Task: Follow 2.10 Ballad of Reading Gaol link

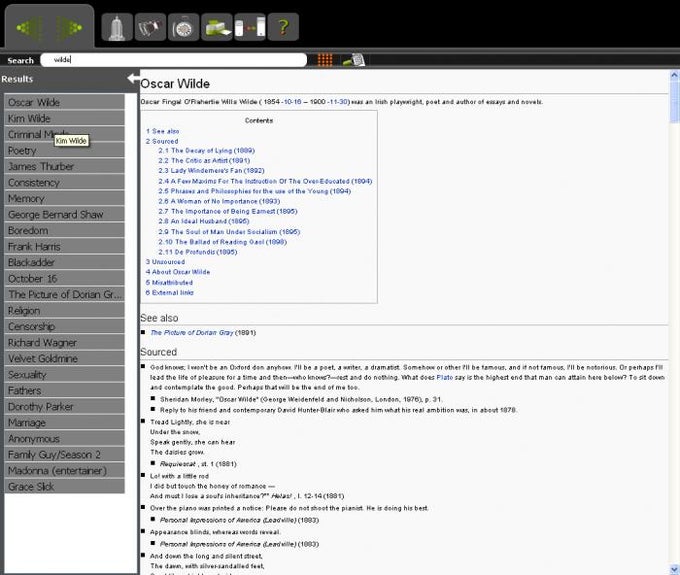Action: pyautogui.click(x=222, y=242)
